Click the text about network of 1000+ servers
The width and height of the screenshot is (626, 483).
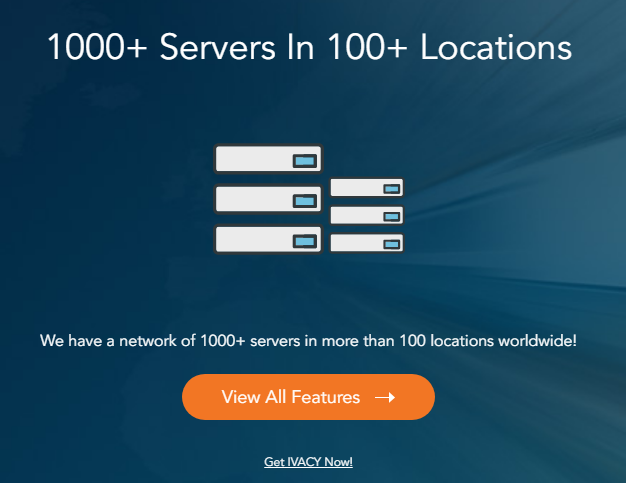[308, 340]
